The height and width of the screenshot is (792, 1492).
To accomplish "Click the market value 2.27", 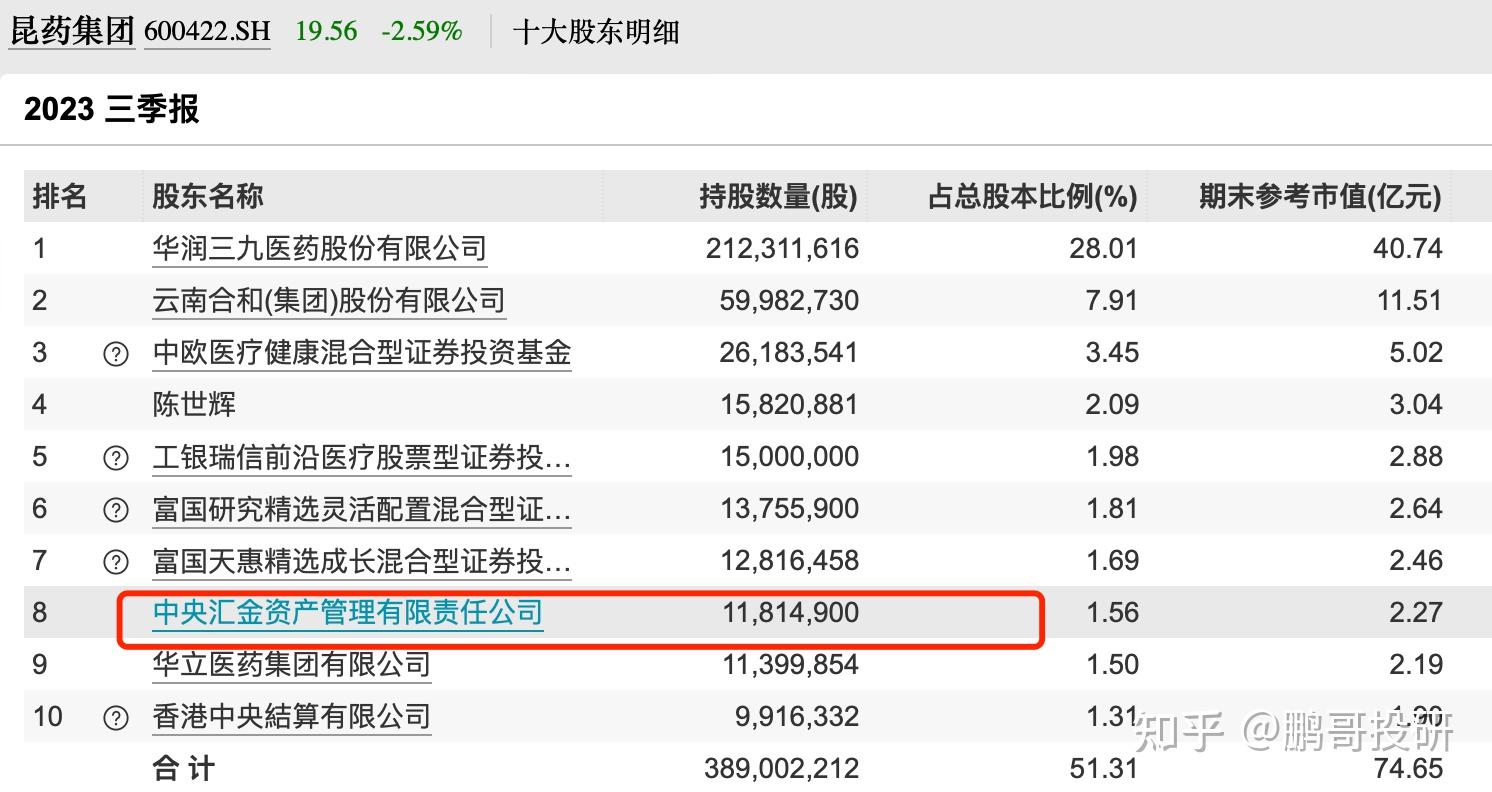I will tap(1415, 612).
